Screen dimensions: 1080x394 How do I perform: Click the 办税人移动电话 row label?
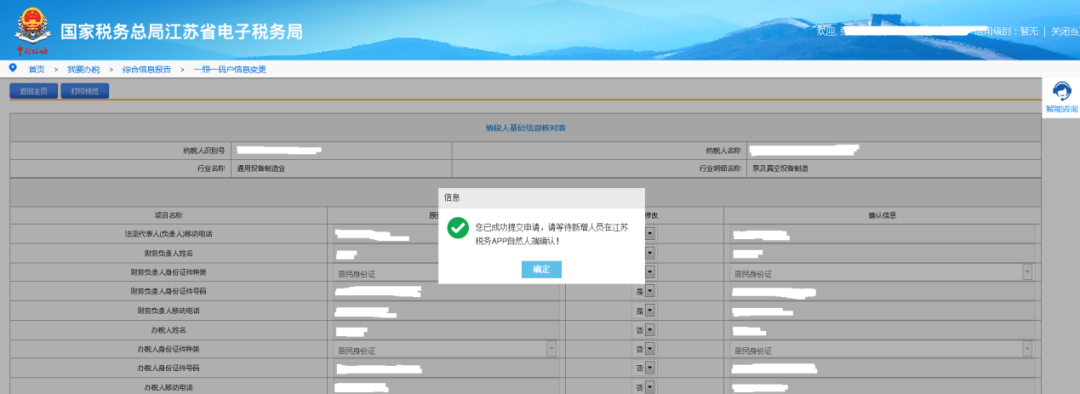[x=169, y=388]
